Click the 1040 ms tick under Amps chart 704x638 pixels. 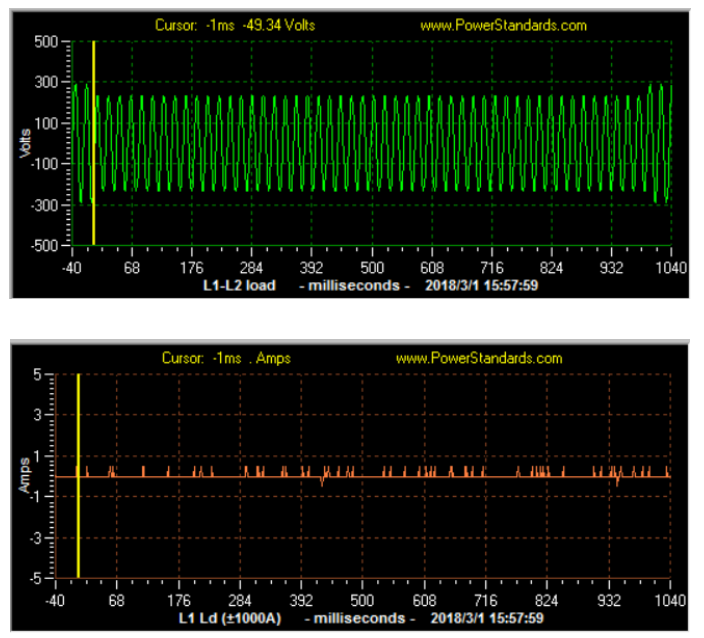click(x=667, y=601)
